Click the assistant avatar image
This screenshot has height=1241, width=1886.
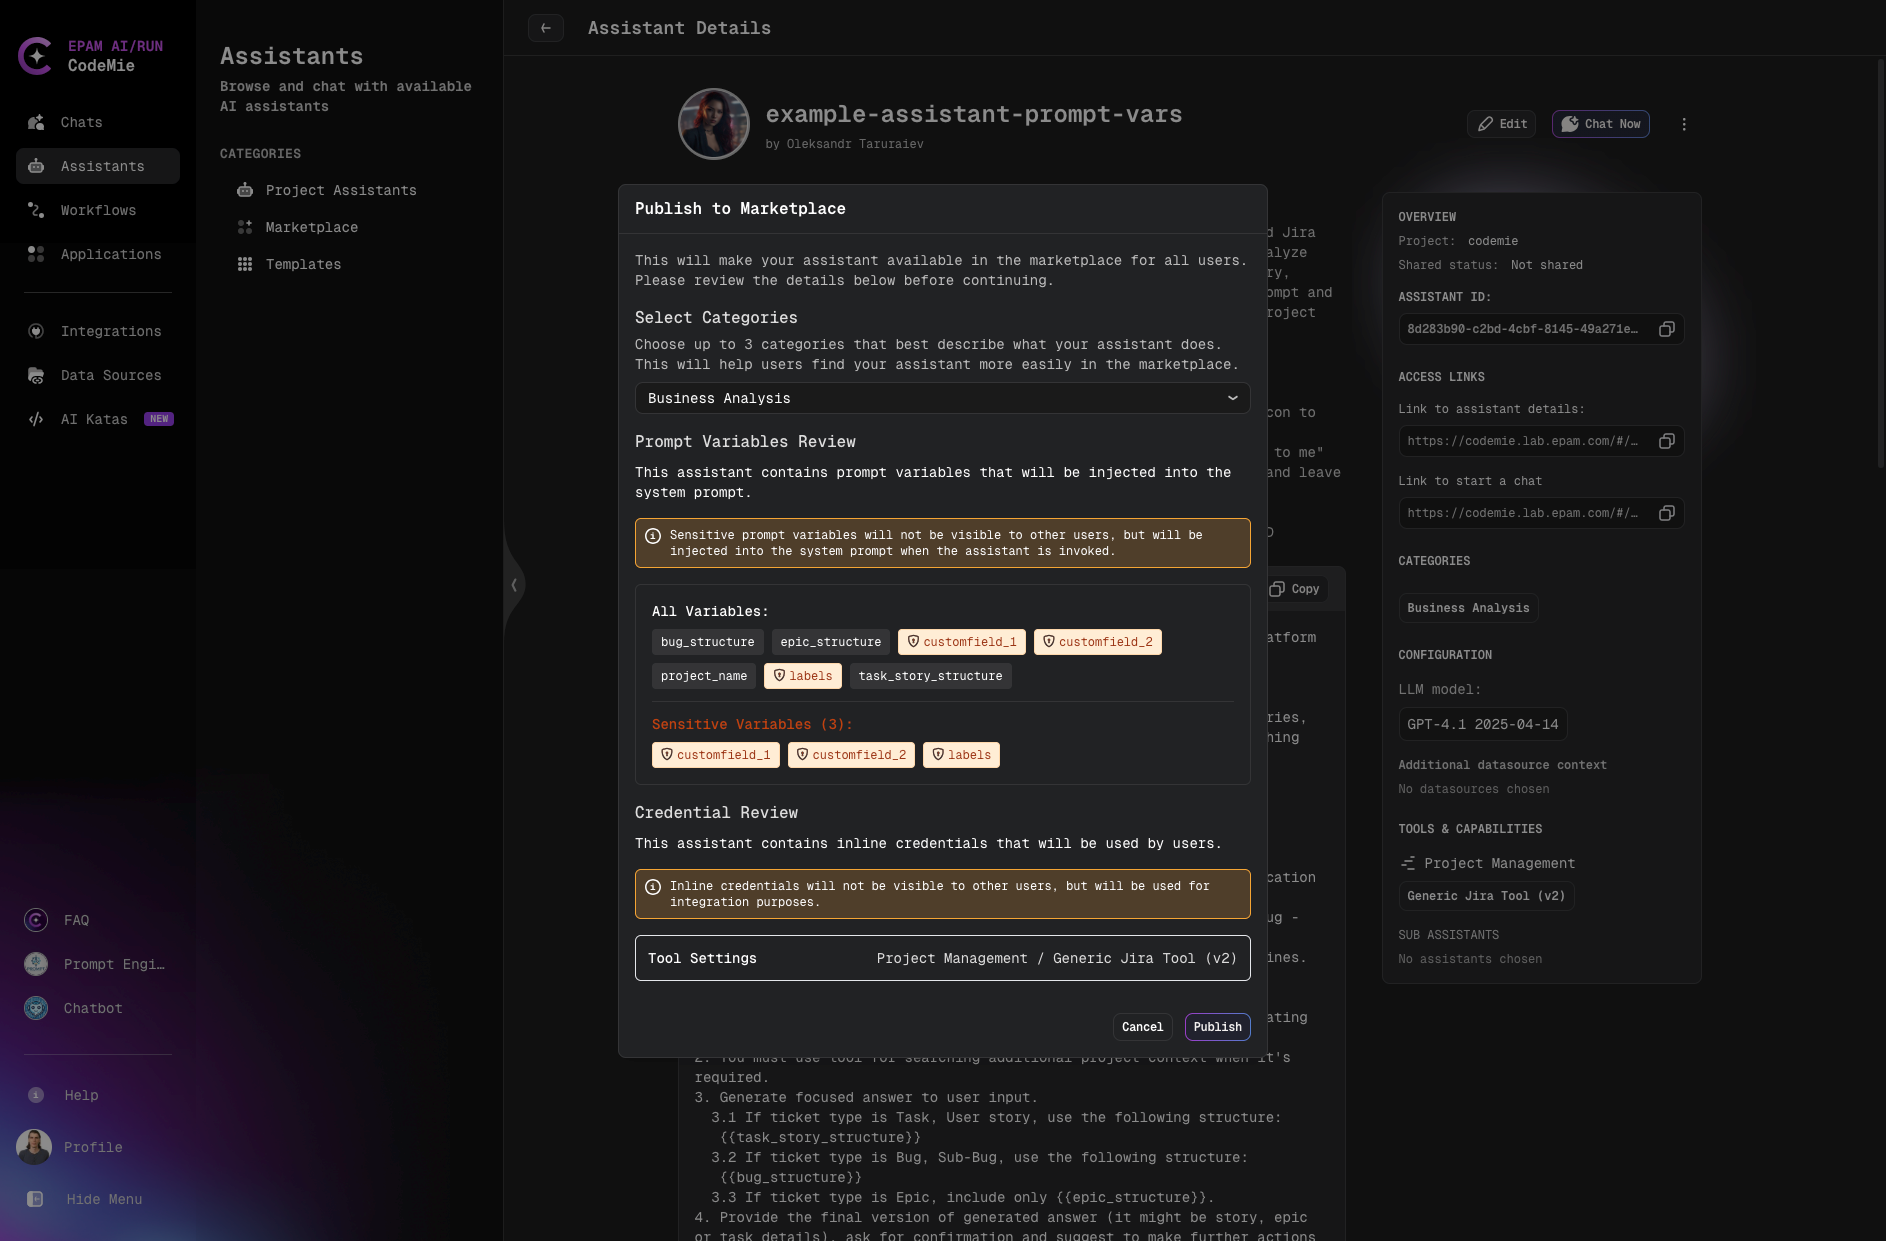click(x=714, y=124)
